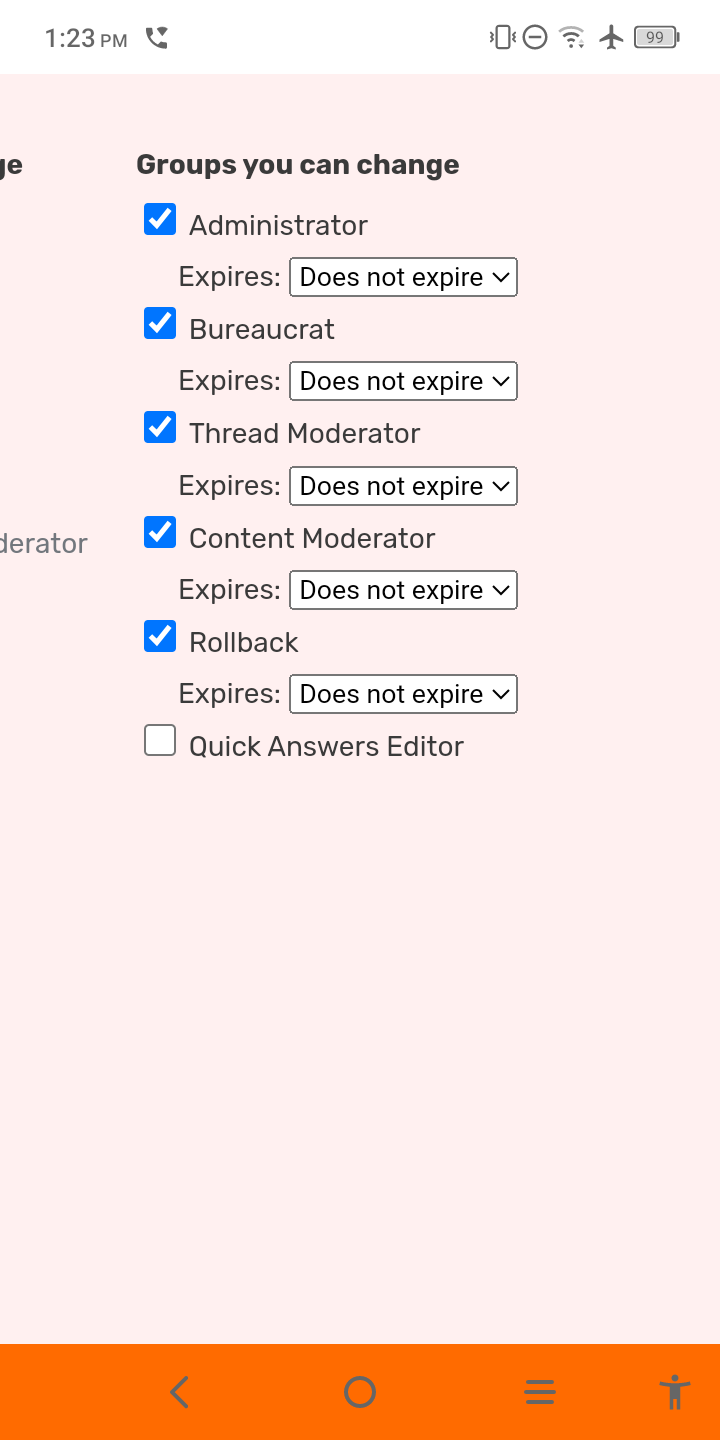Tap the Wi-Fi status icon
Screen dimensions: 720x1440
coord(572,38)
